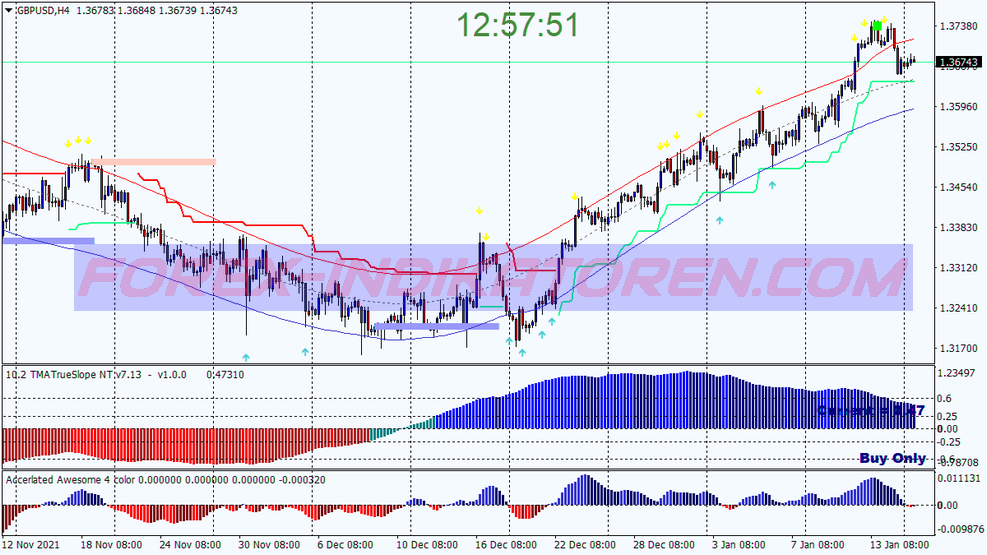The height and width of the screenshot is (555, 987).
Task: Click the green countdown timer 12:57:51
Action: click(519, 25)
